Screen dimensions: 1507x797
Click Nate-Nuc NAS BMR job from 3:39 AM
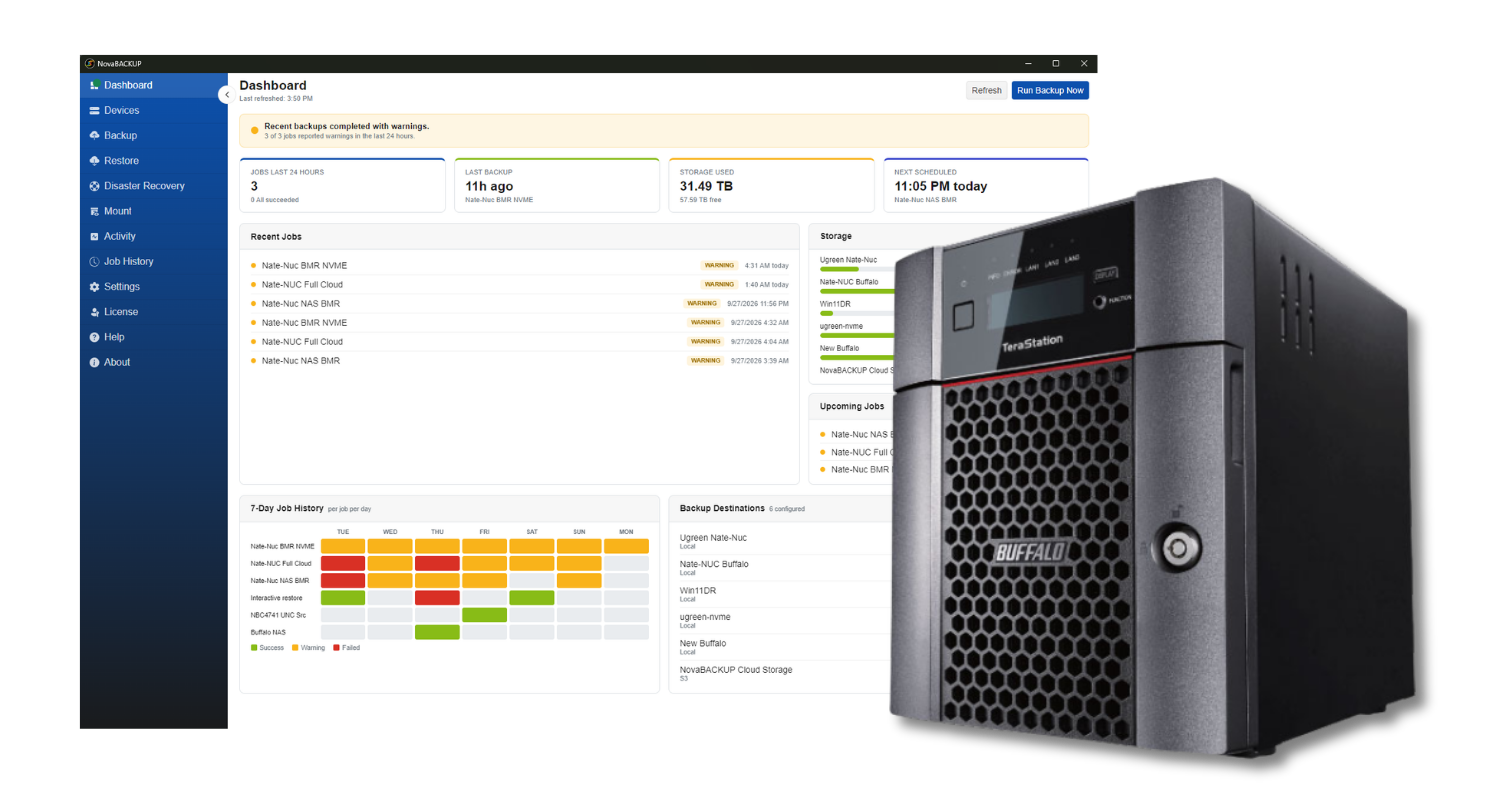point(520,361)
